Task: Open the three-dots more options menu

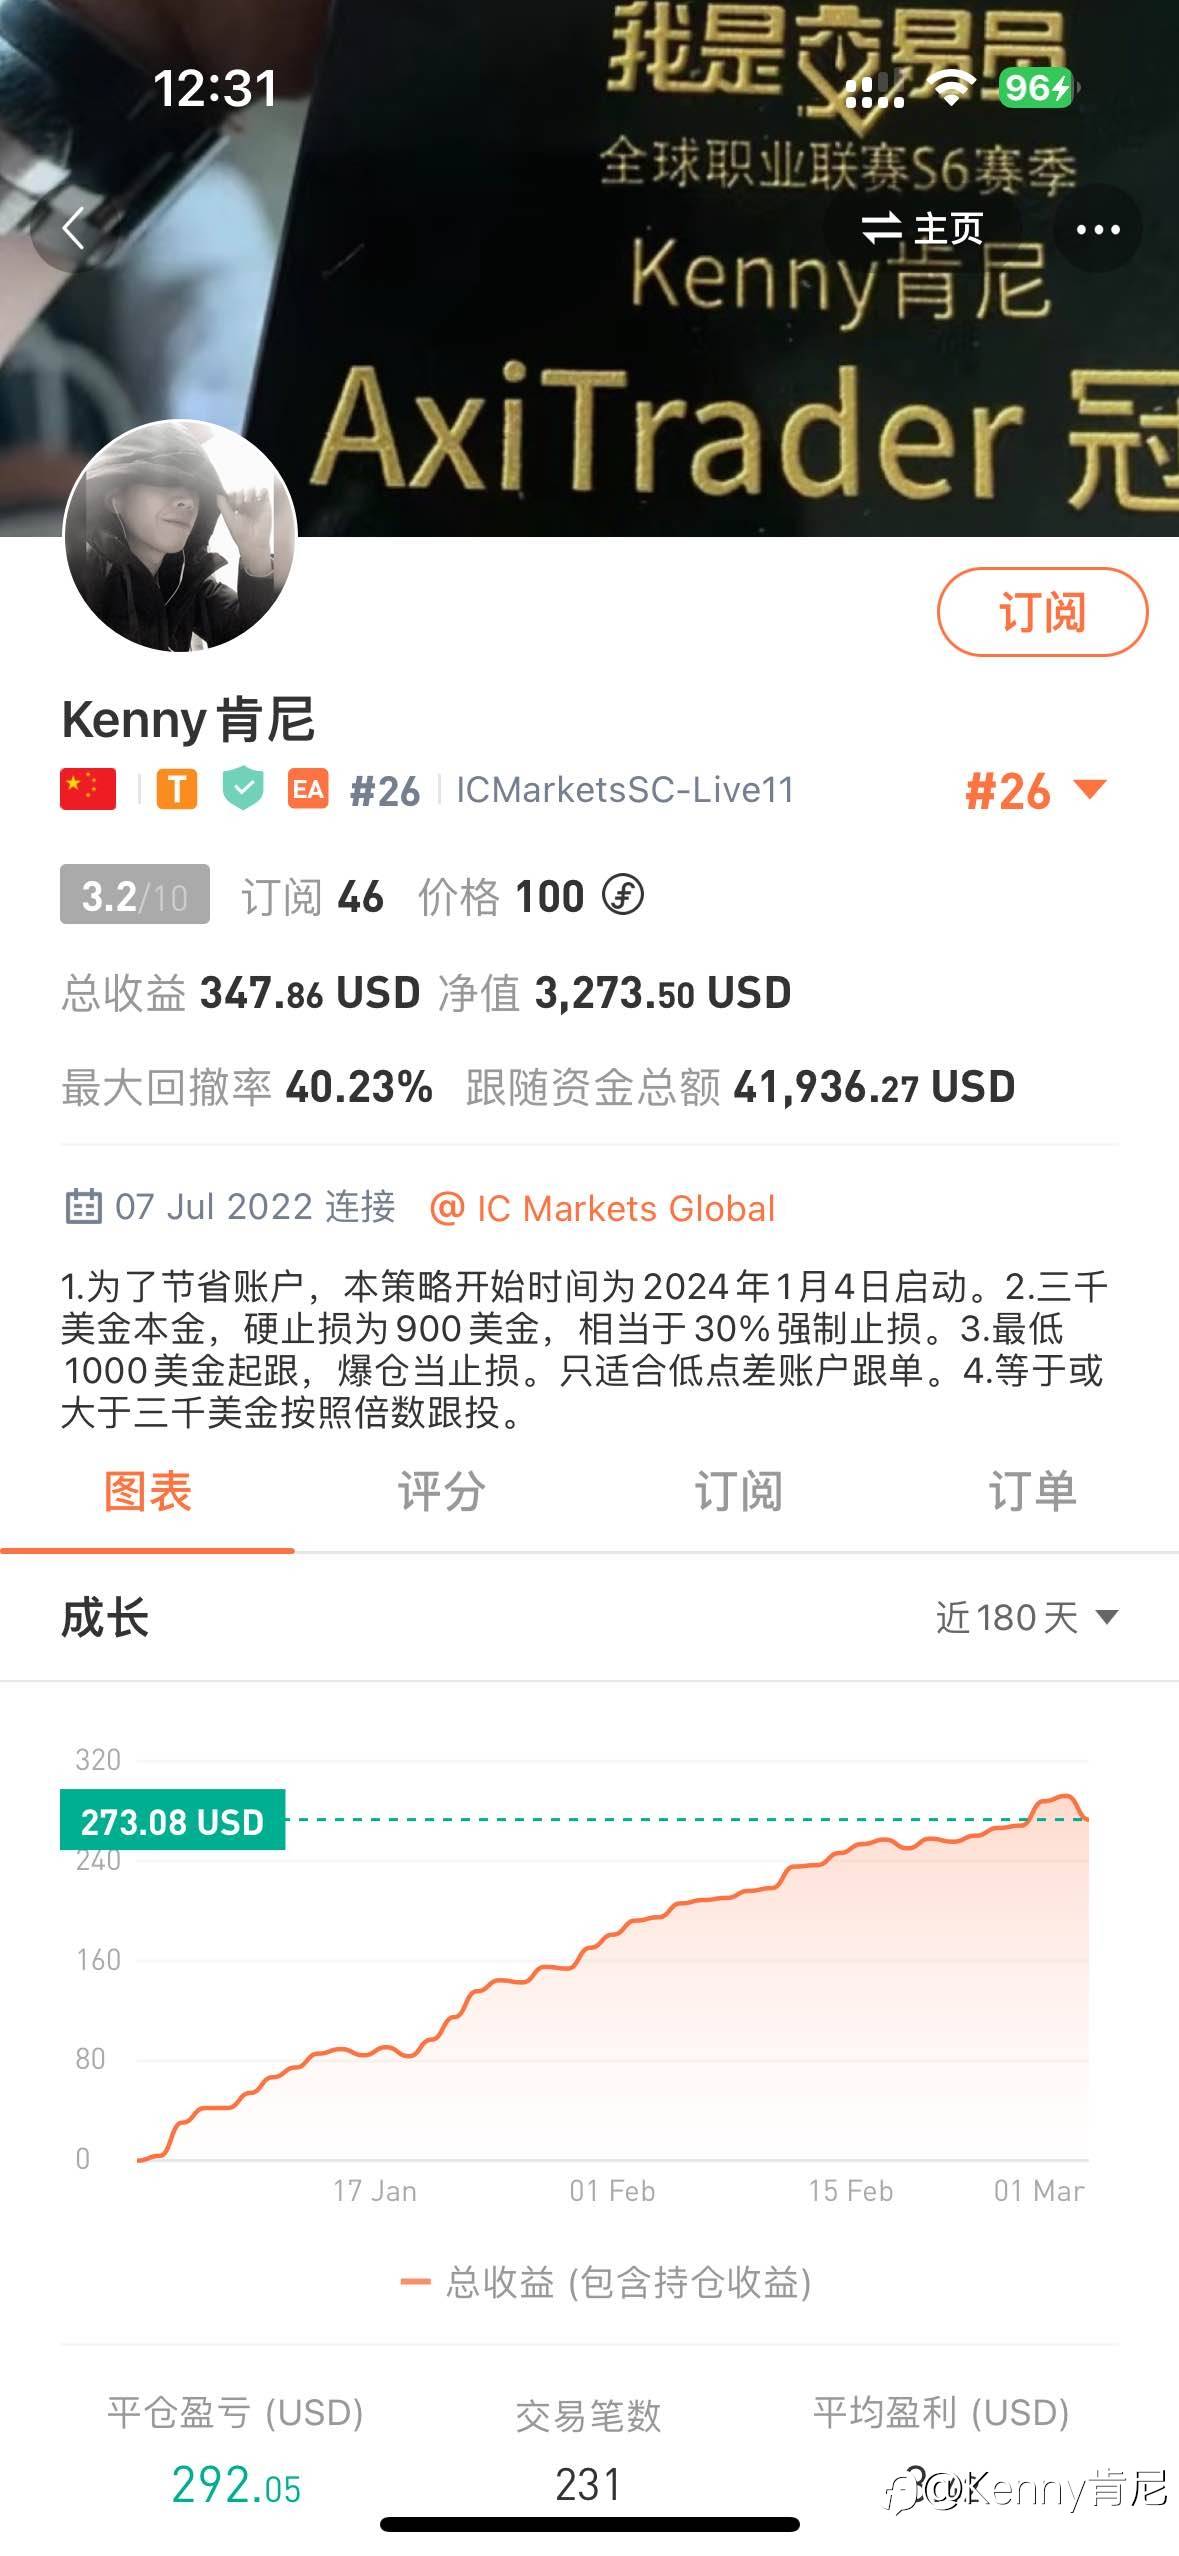Action: (1097, 230)
